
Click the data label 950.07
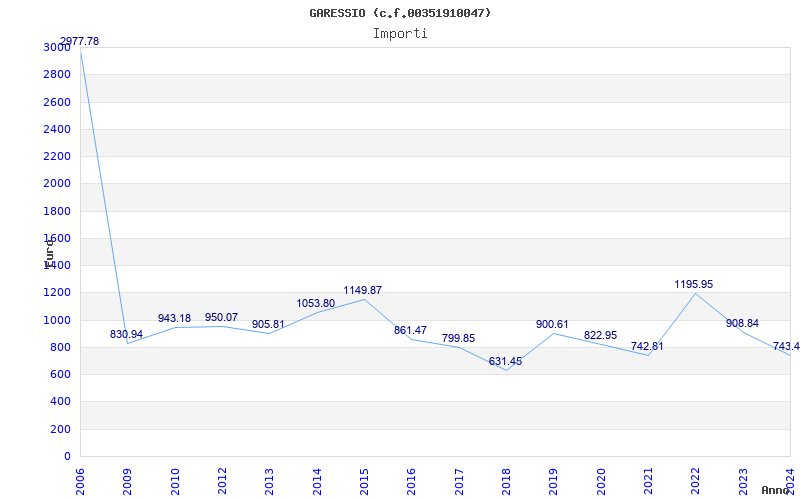pos(221,317)
